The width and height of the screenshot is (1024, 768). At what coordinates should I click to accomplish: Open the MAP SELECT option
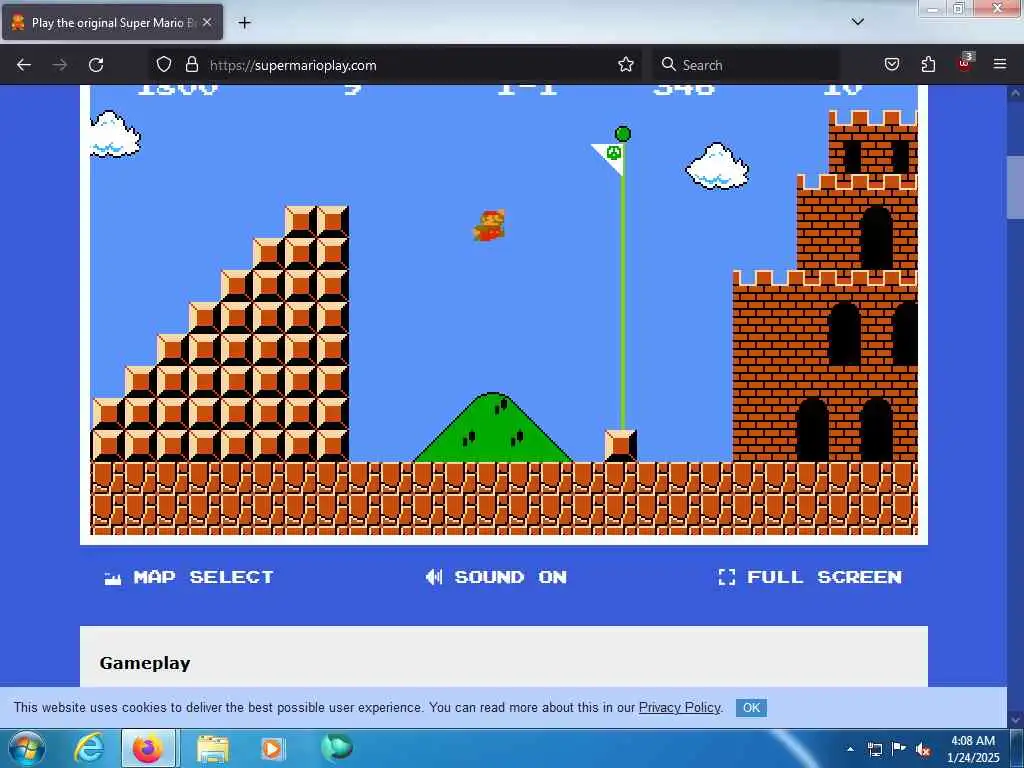[189, 577]
